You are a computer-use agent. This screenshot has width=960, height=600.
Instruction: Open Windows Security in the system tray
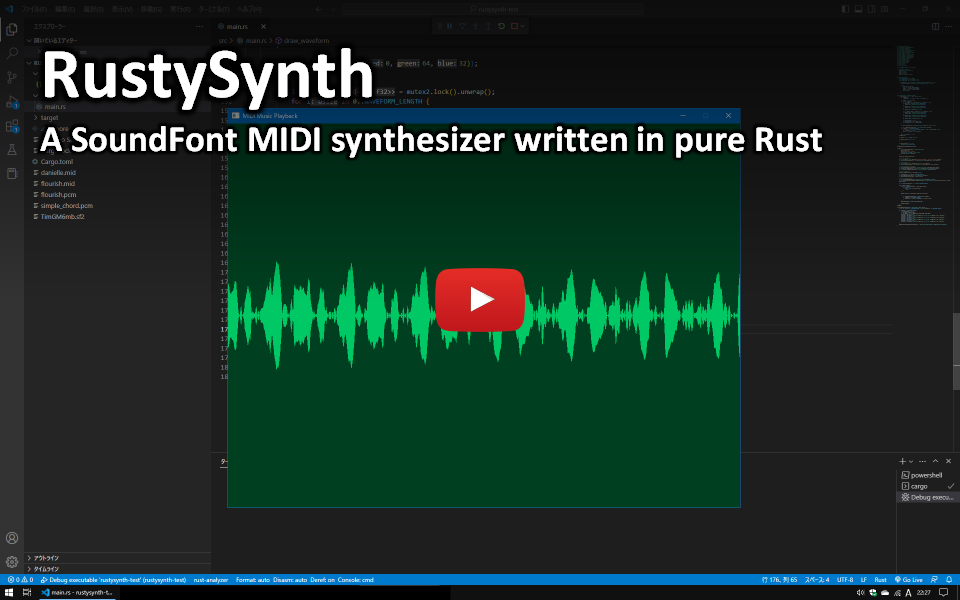(x=872, y=593)
